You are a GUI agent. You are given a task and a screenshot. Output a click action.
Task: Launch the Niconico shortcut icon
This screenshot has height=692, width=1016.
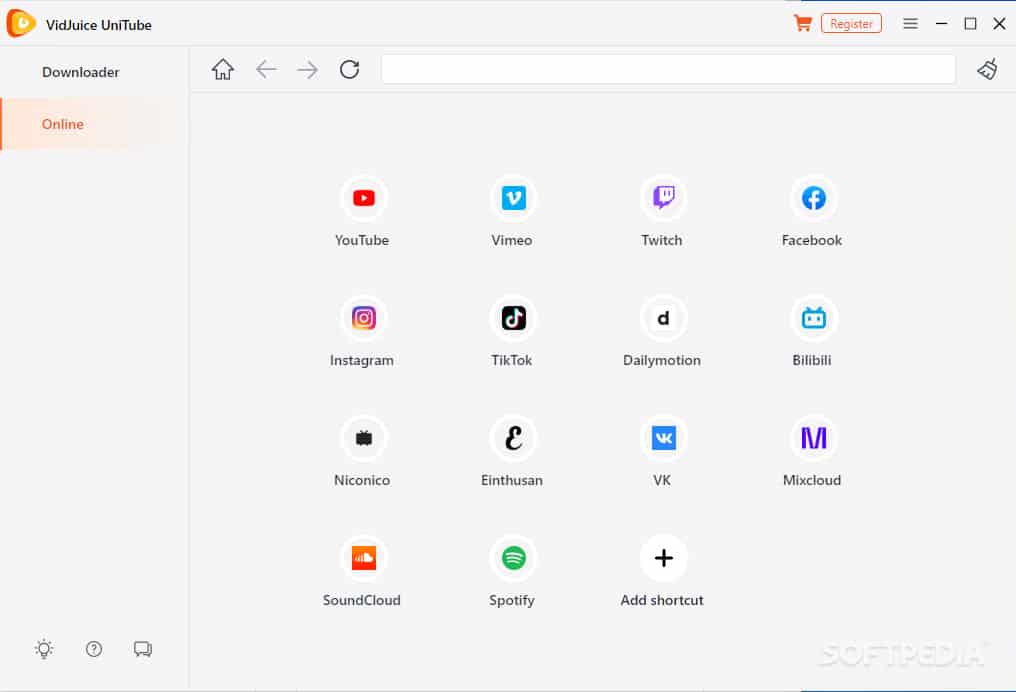pyautogui.click(x=364, y=438)
